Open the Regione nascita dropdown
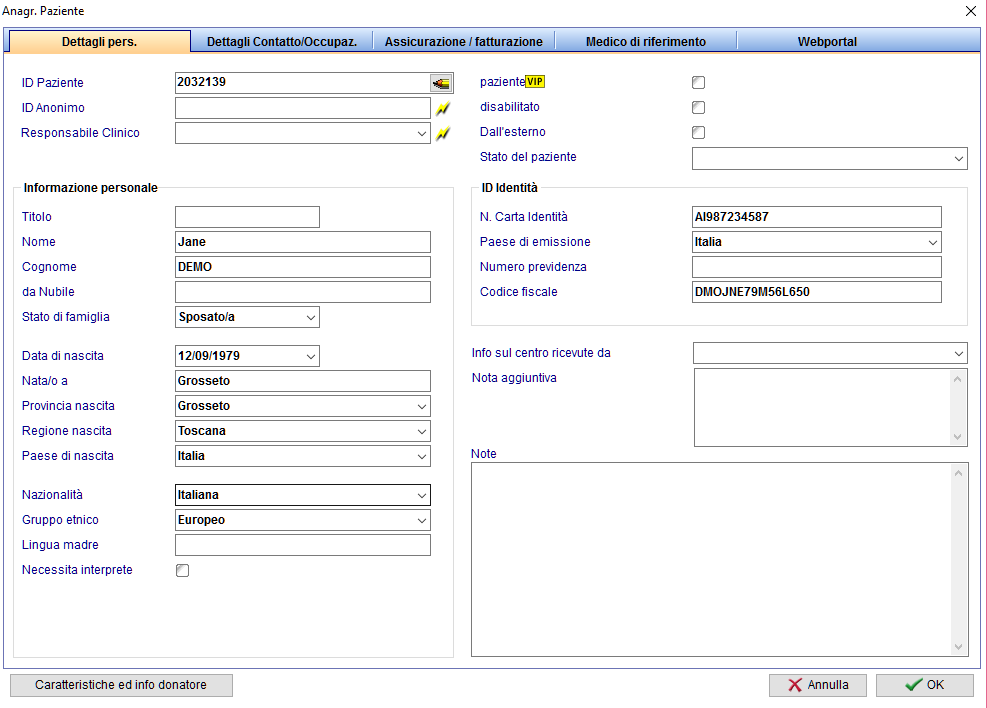Screen dimensions: 987x708 [x=422, y=432]
